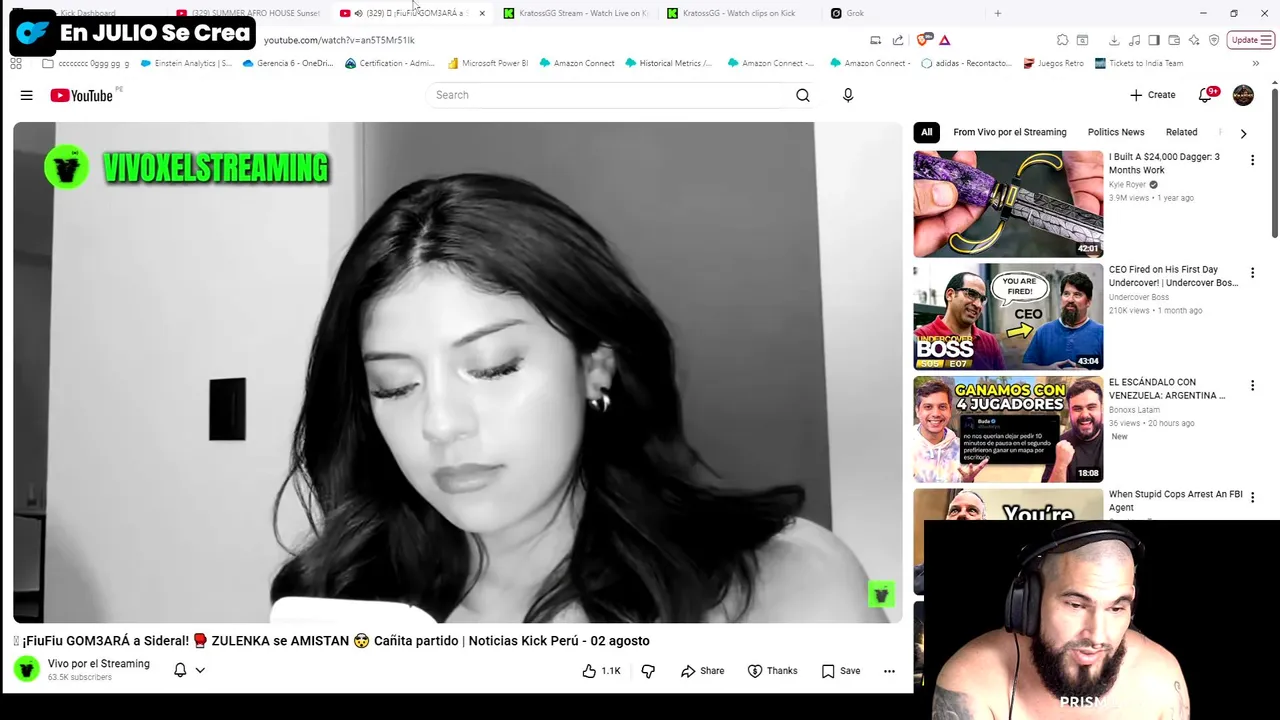The width and height of the screenshot is (1280, 720).
Task: Open Brave VPN shield icon
Action: [x=1214, y=40]
